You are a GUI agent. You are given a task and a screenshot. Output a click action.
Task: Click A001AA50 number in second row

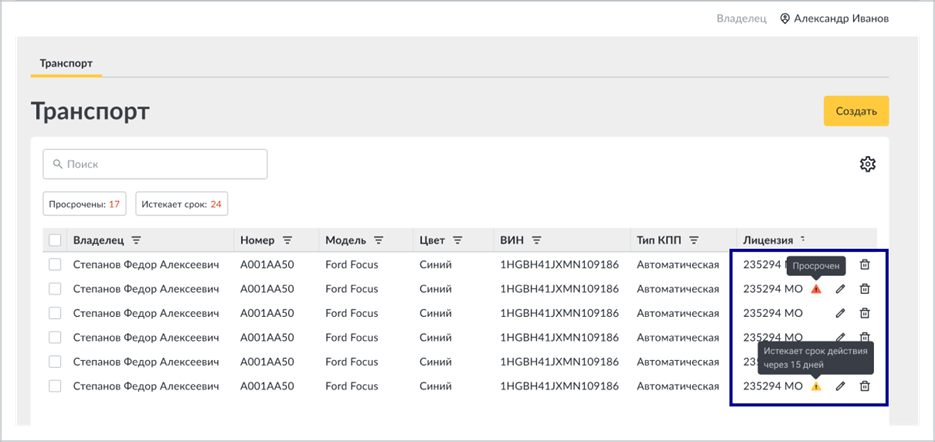pos(267,289)
